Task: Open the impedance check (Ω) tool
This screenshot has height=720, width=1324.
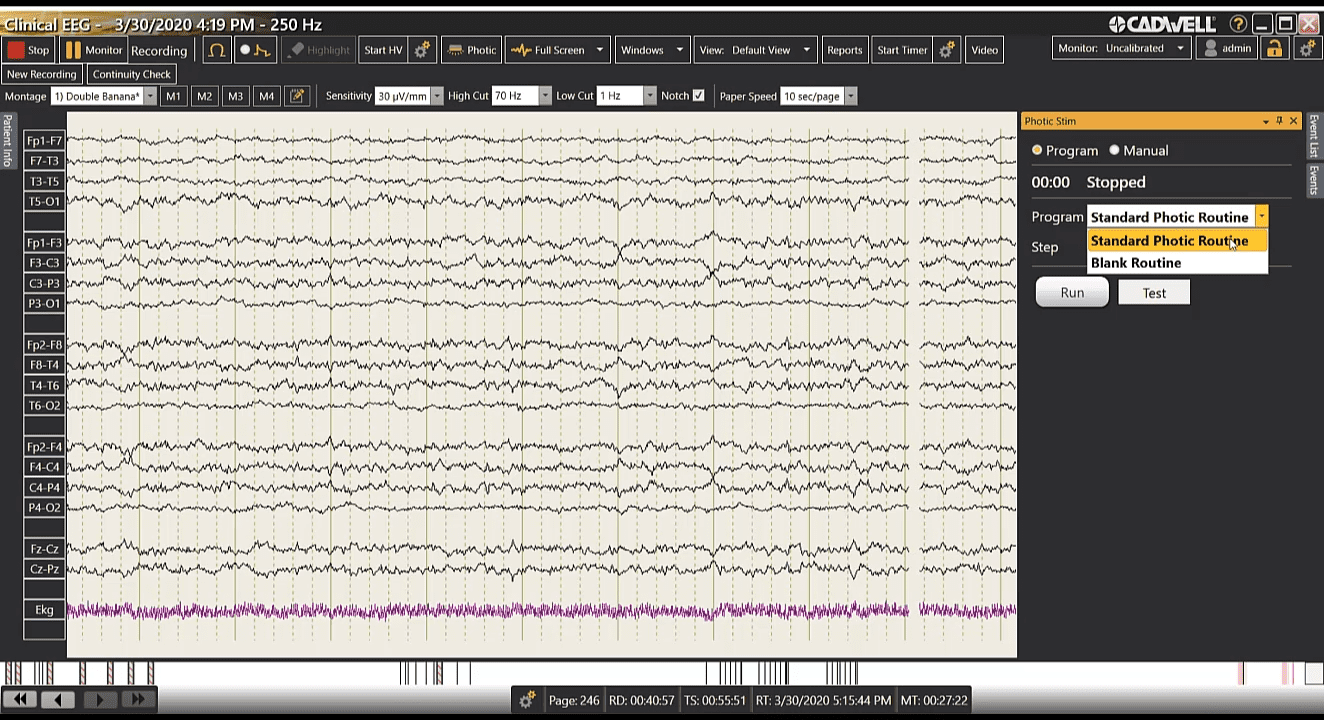Action: click(x=218, y=49)
